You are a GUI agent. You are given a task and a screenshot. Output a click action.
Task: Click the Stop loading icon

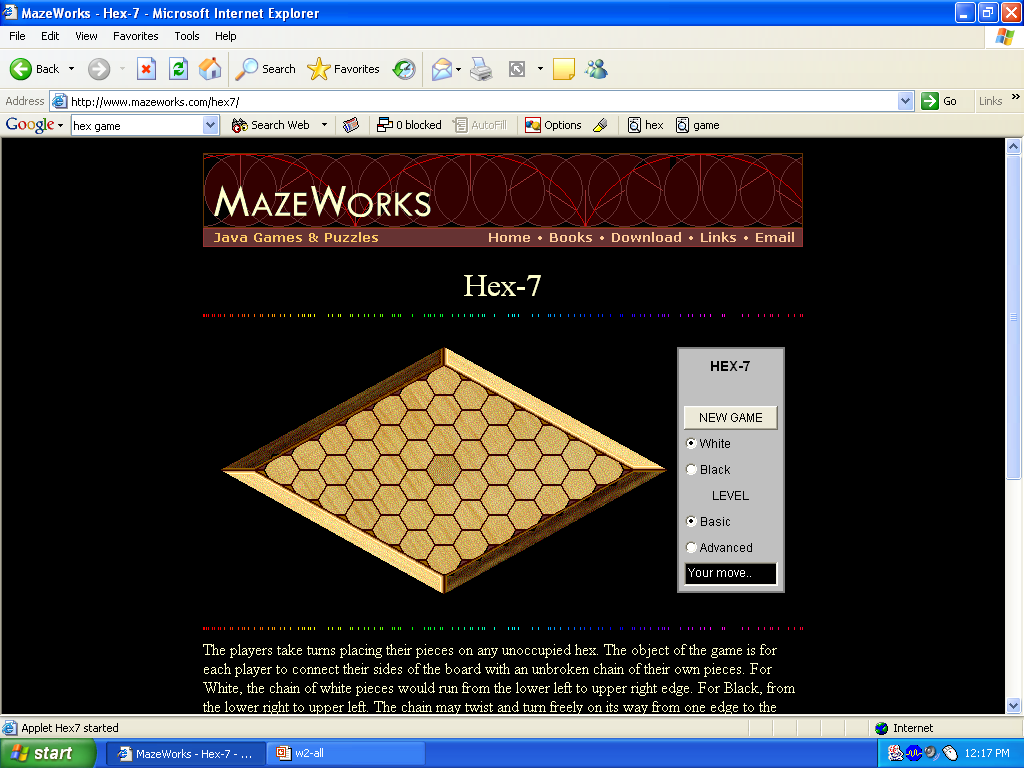point(146,69)
